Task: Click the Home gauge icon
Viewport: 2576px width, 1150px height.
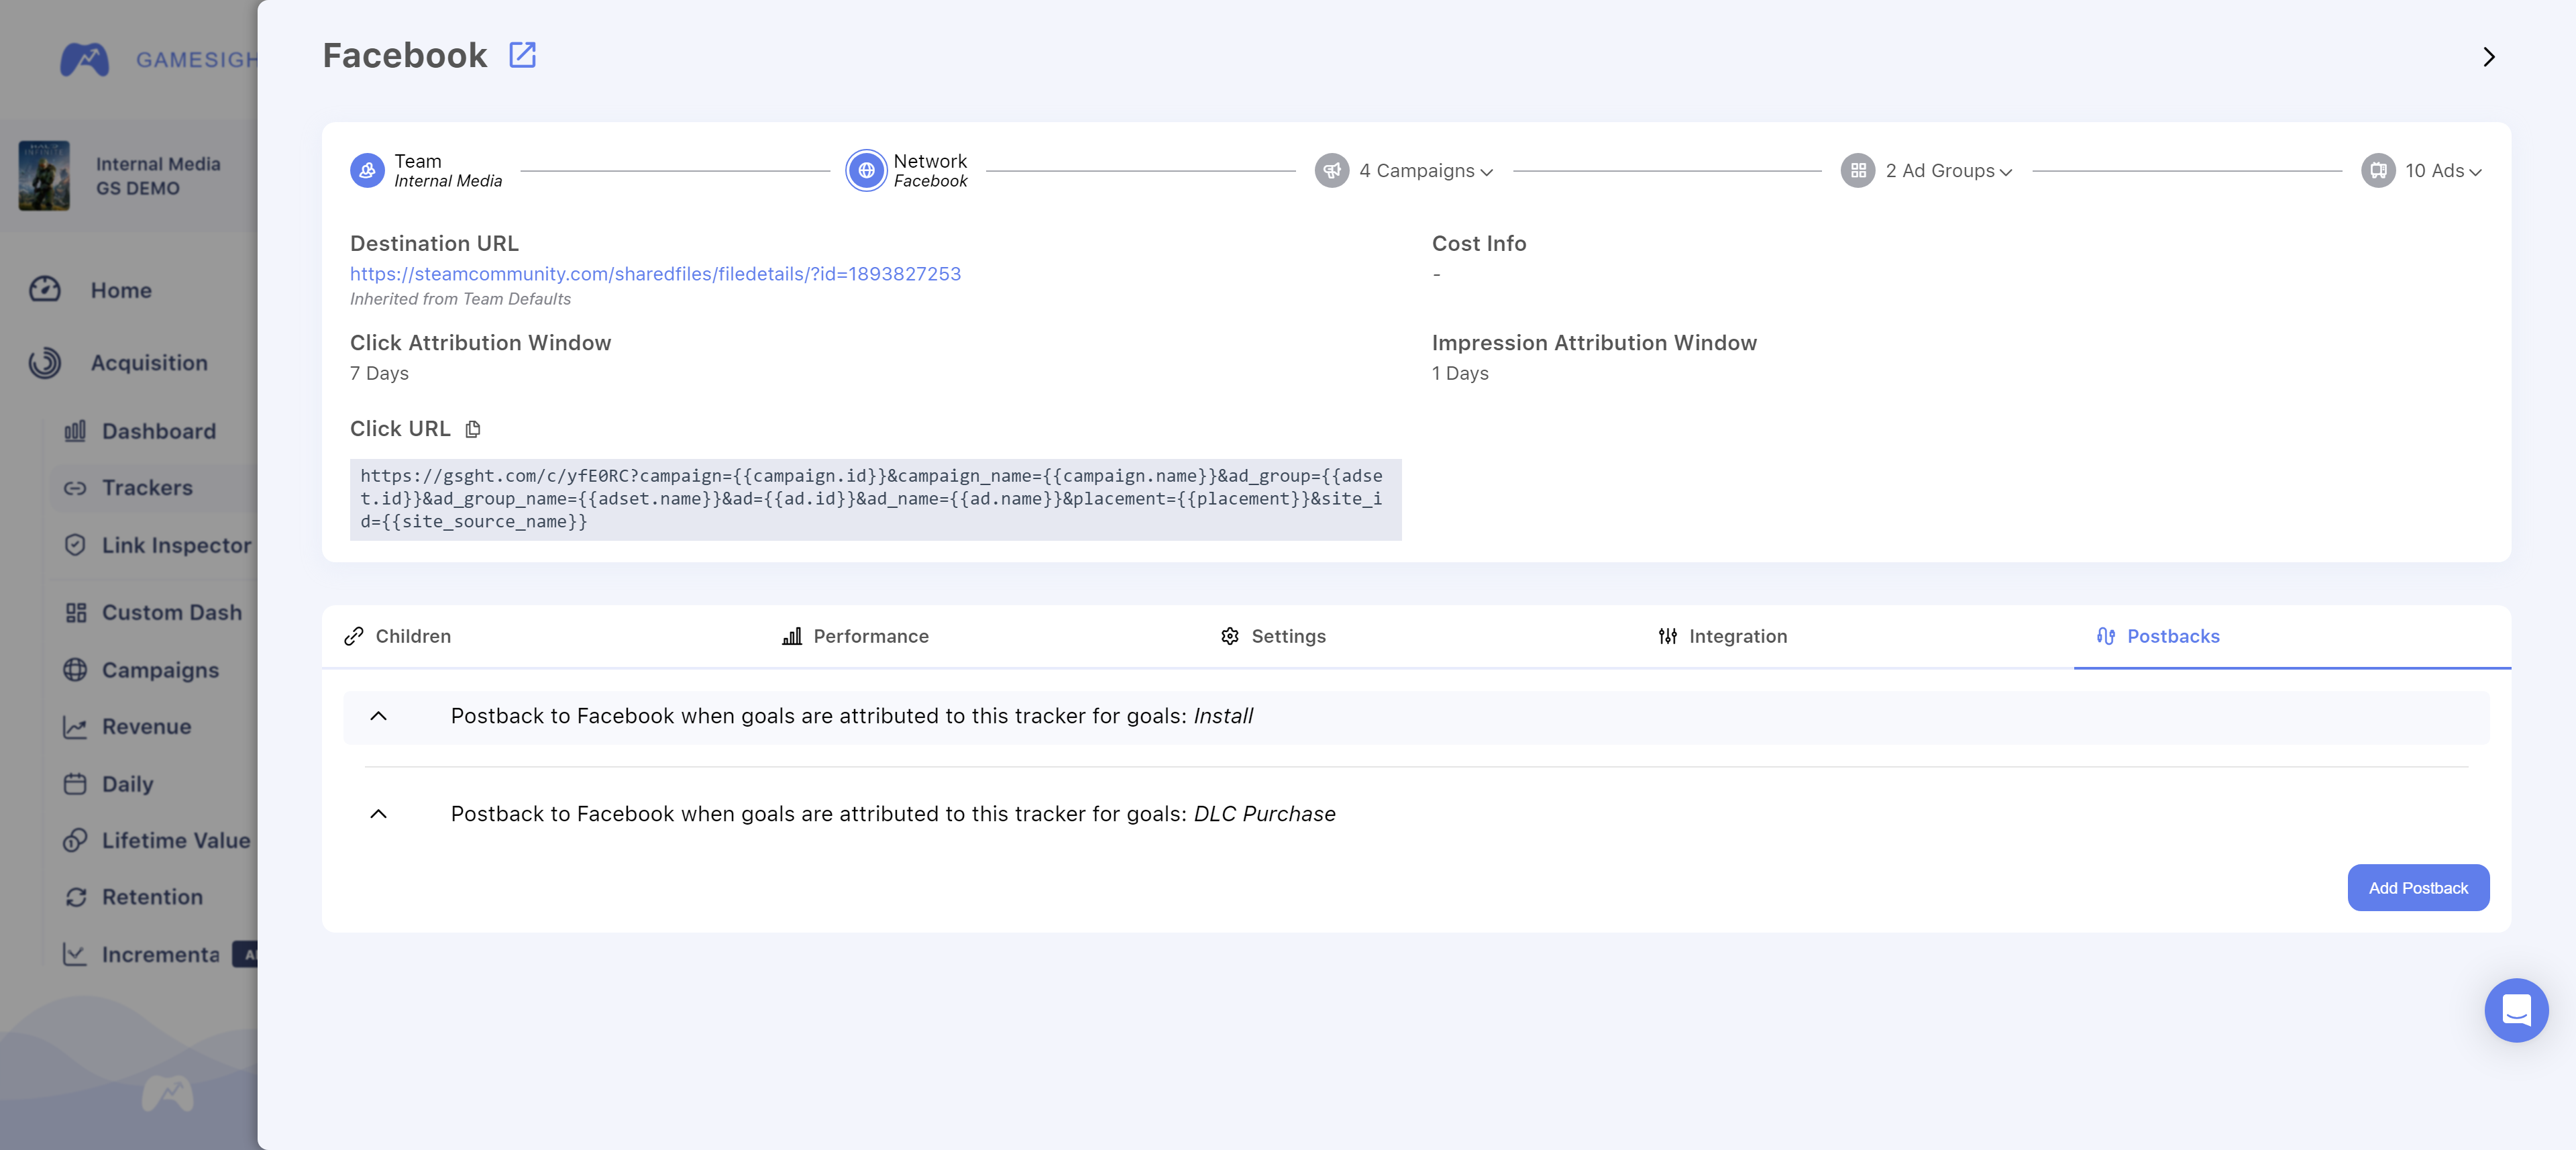Action: click(45, 290)
